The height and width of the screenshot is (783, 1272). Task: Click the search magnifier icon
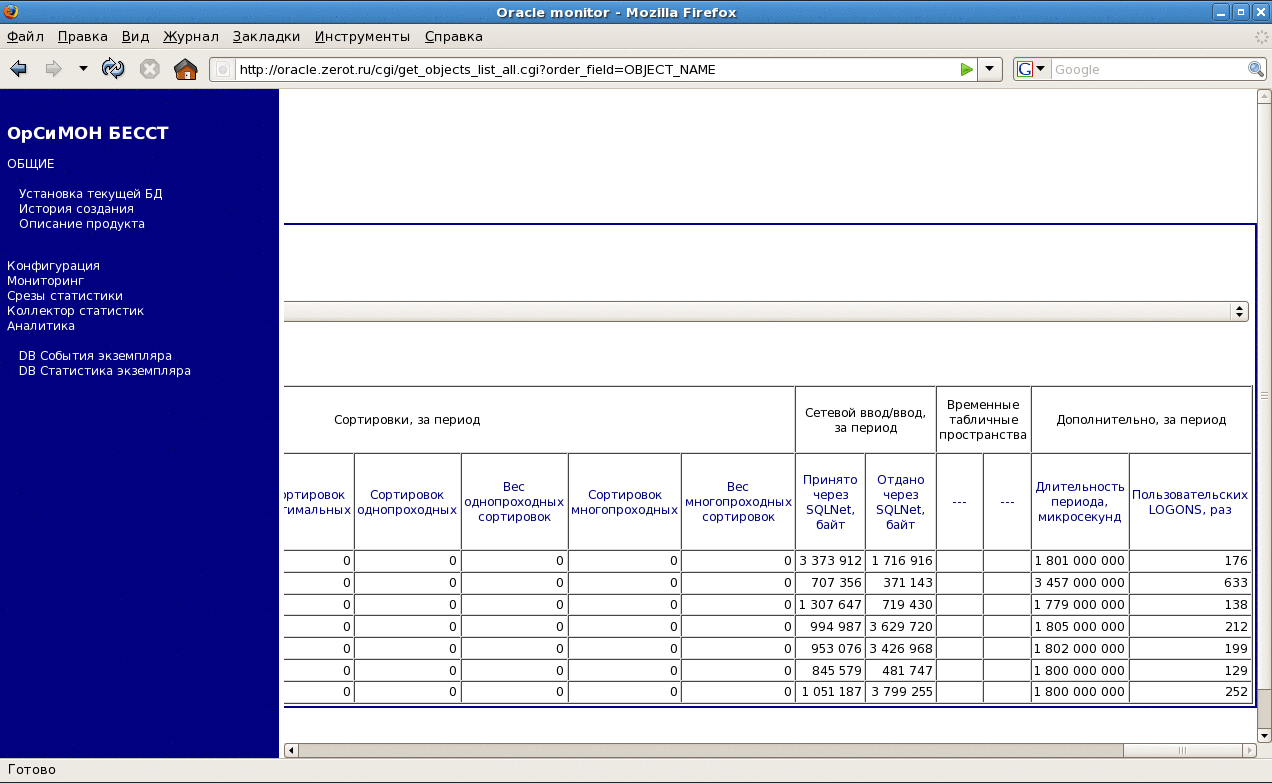click(1256, 69)
